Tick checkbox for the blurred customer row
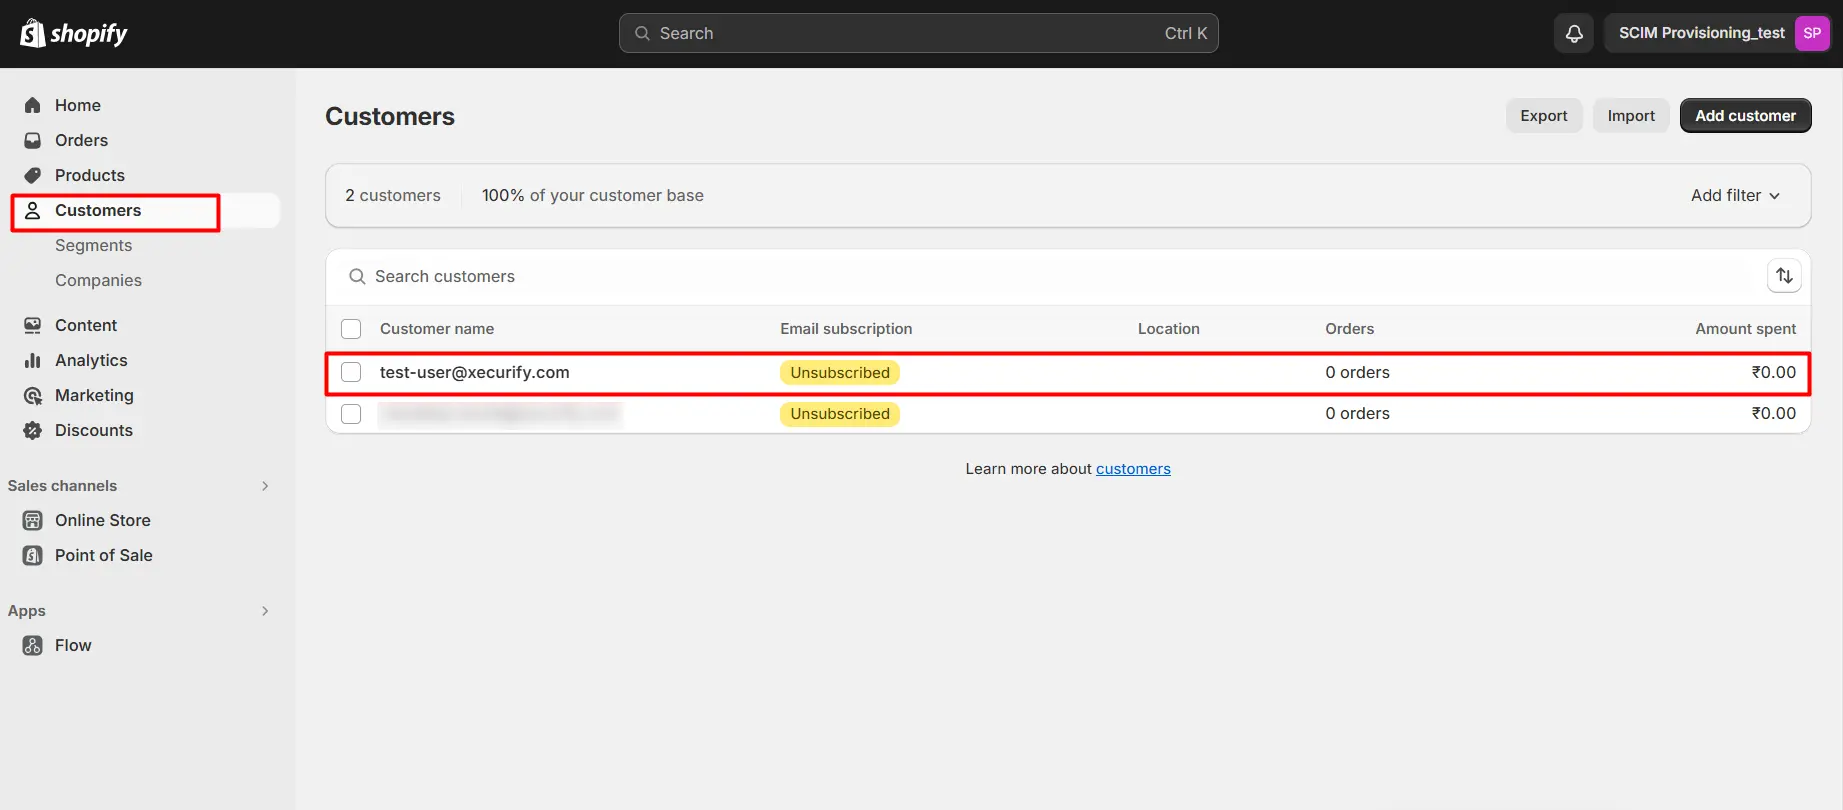1843x810 pixels. 351,414
